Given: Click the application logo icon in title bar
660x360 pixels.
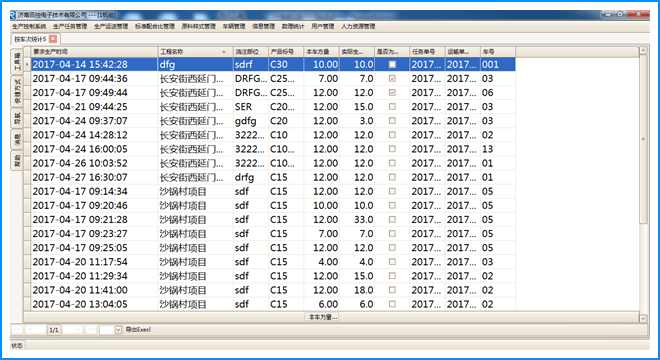Looking at the screenshot, I should 13,15.
